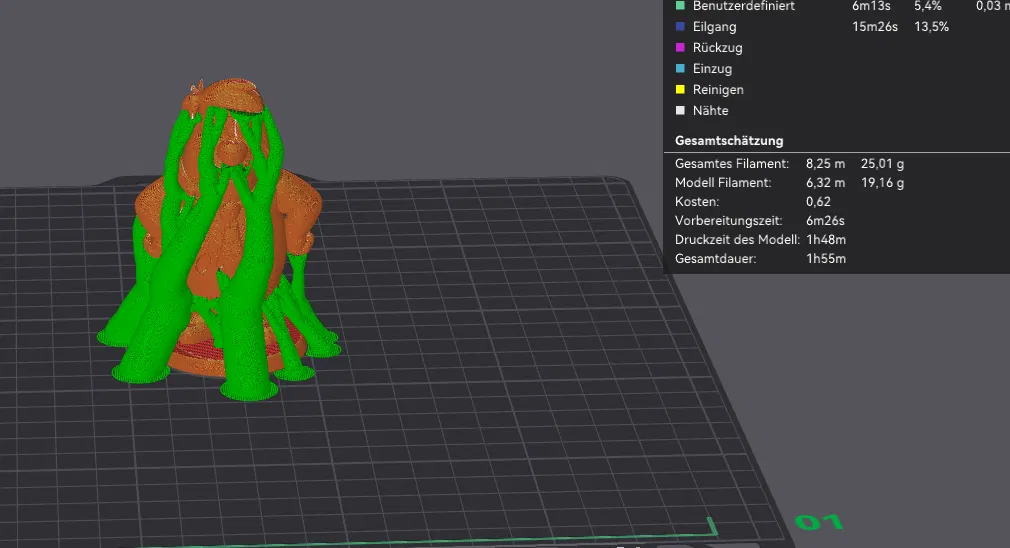Screen dimensions: 1010x548
Task: Click the Gesamtes Filament label
Action: [732, 164]
